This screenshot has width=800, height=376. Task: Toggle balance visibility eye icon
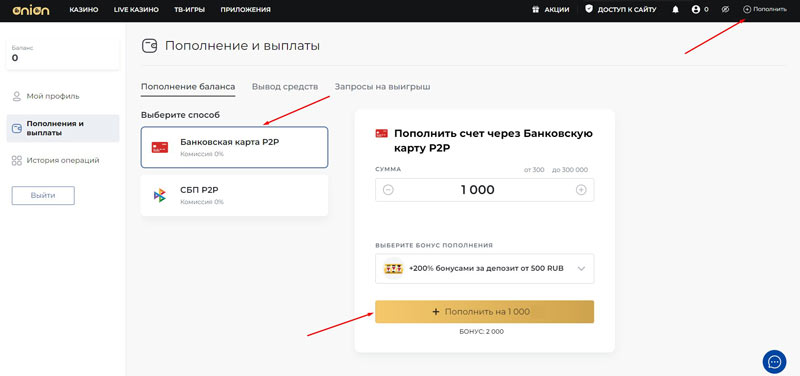pyautogui.click(x=726, y=10)
